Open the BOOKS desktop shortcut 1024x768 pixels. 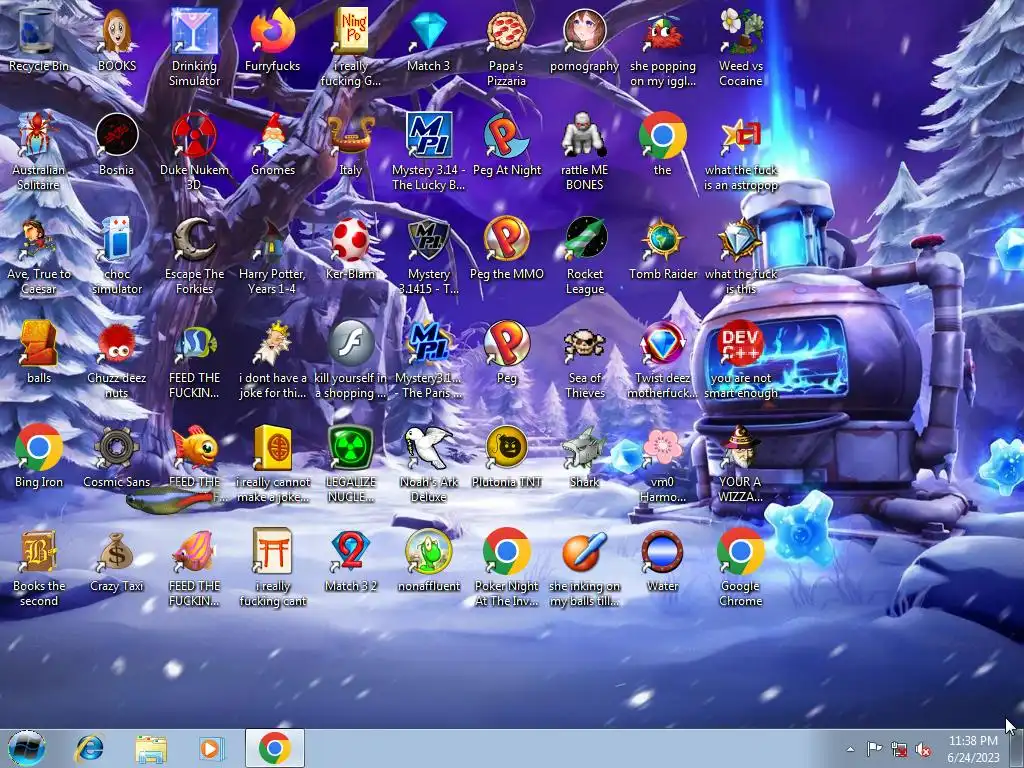click(116, 39)
